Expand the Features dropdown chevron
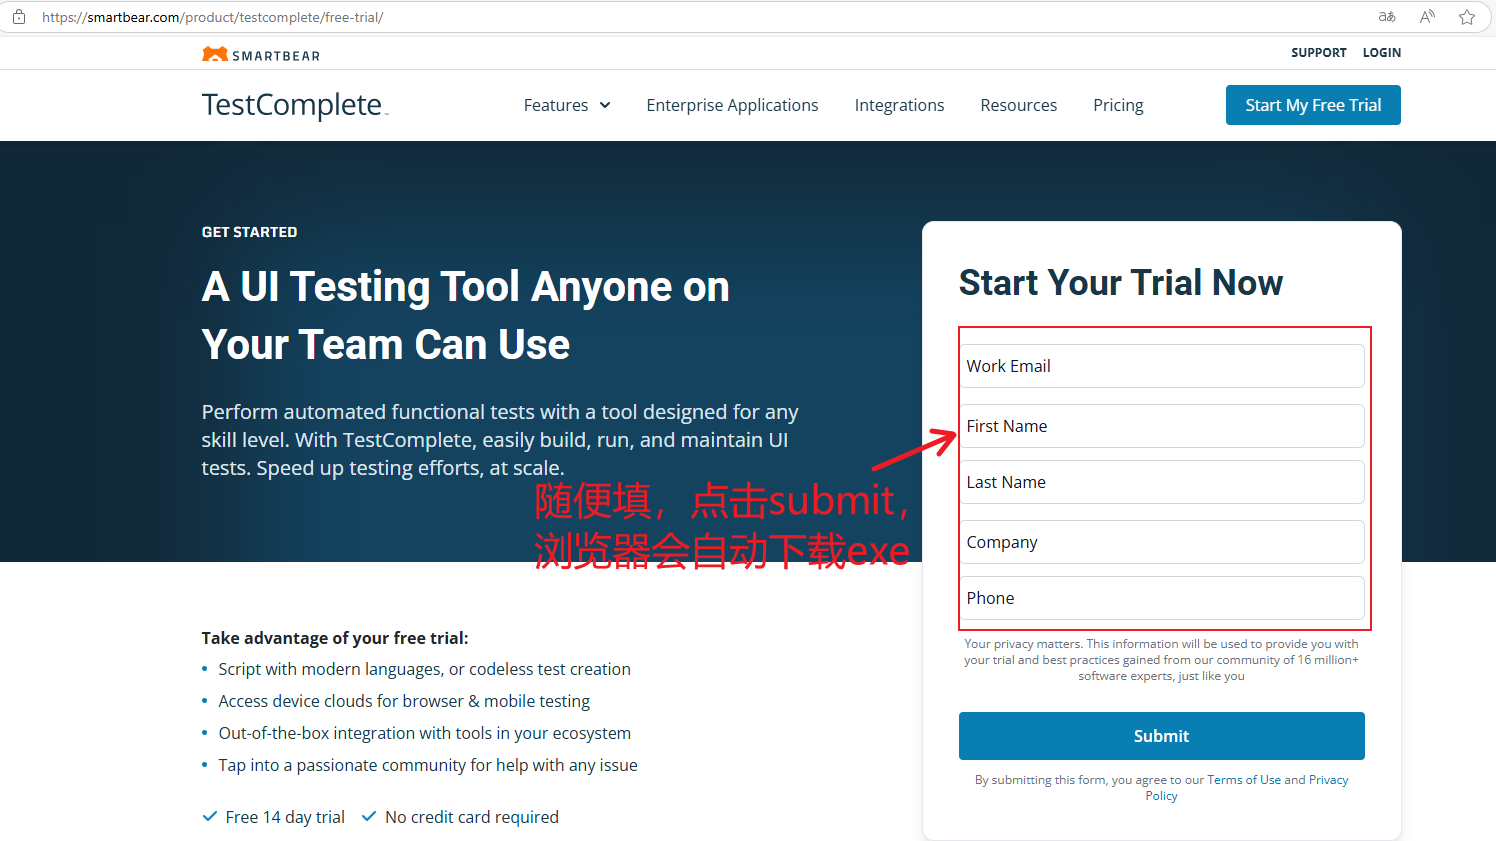This screenshot has height=841, width=1496. (605, 105)
